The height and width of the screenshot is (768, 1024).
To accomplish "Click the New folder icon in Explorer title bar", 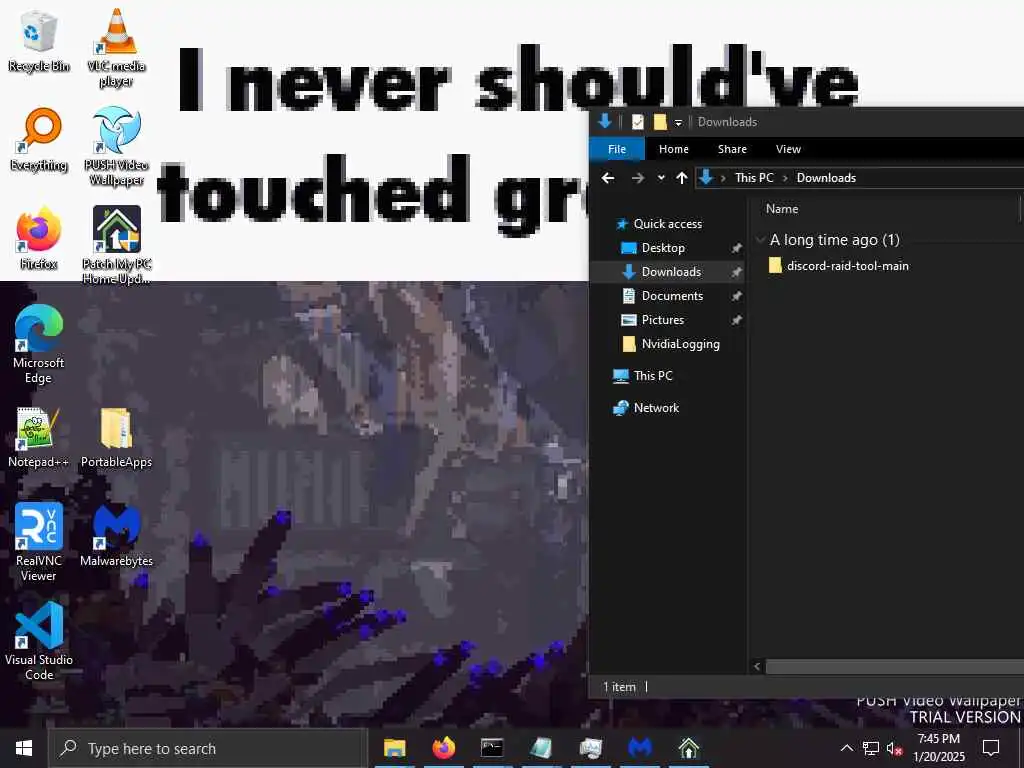I will pos(660,122).
